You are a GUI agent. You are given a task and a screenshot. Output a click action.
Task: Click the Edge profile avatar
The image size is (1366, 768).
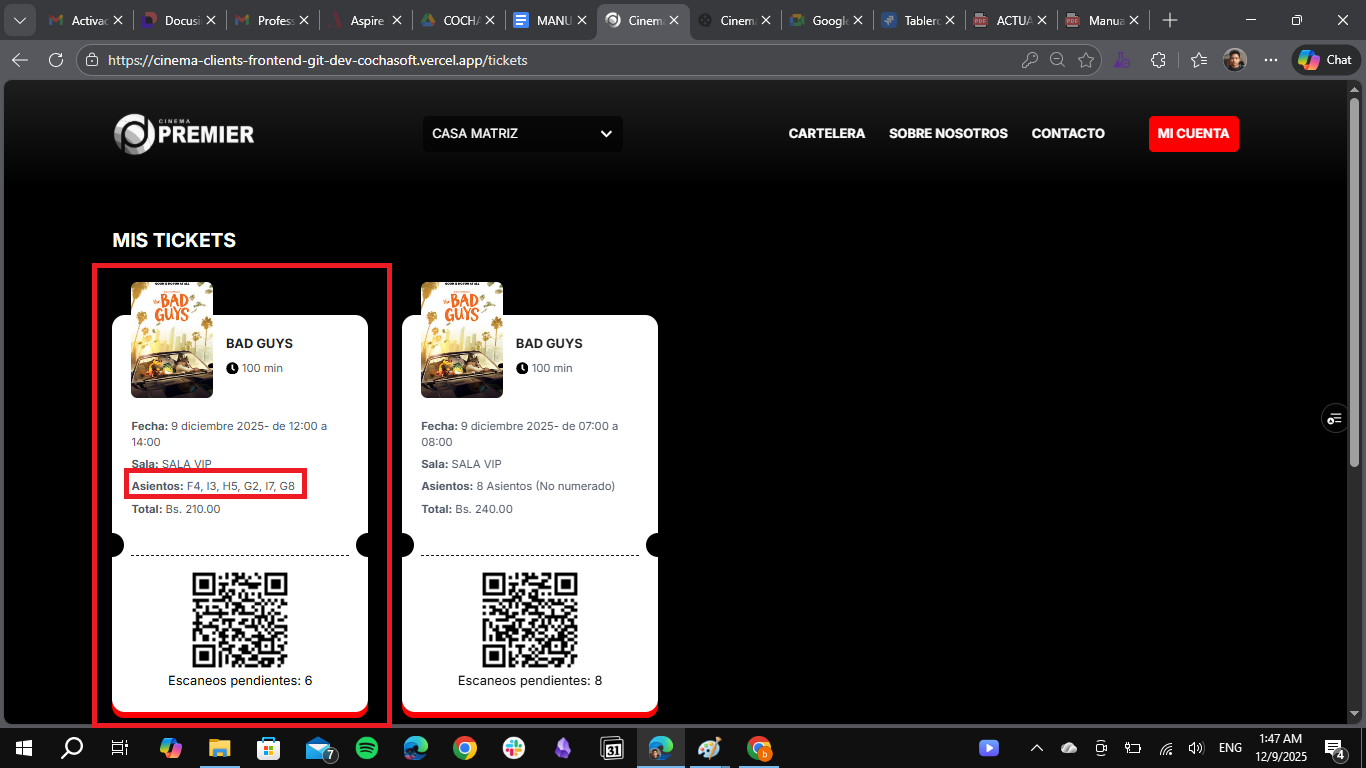point(1234,60)
